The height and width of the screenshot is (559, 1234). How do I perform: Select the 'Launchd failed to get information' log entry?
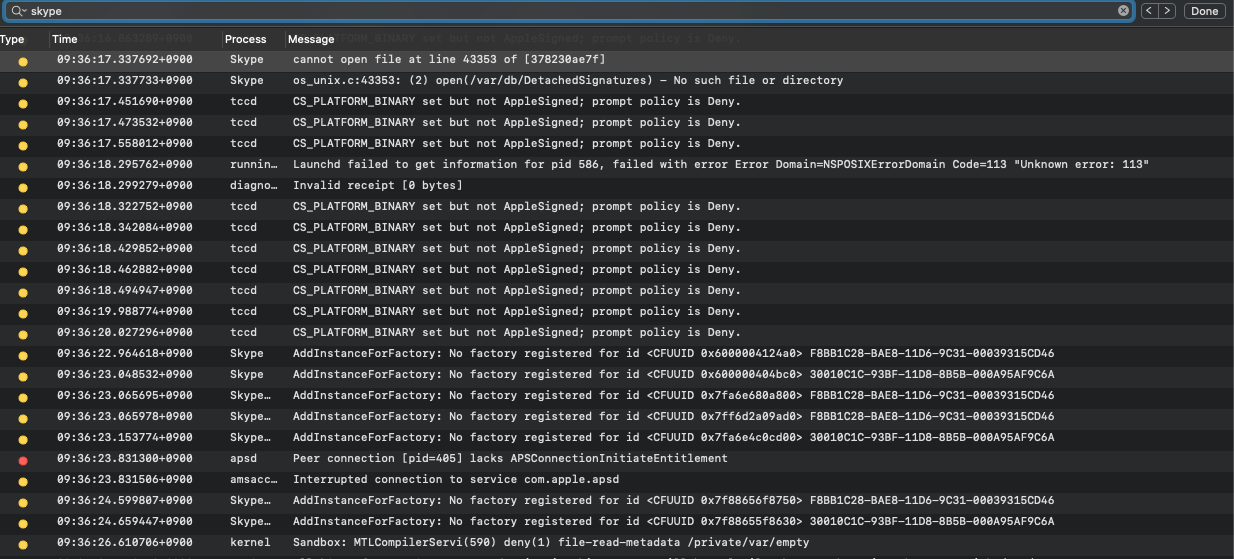[x=720, y=164]
